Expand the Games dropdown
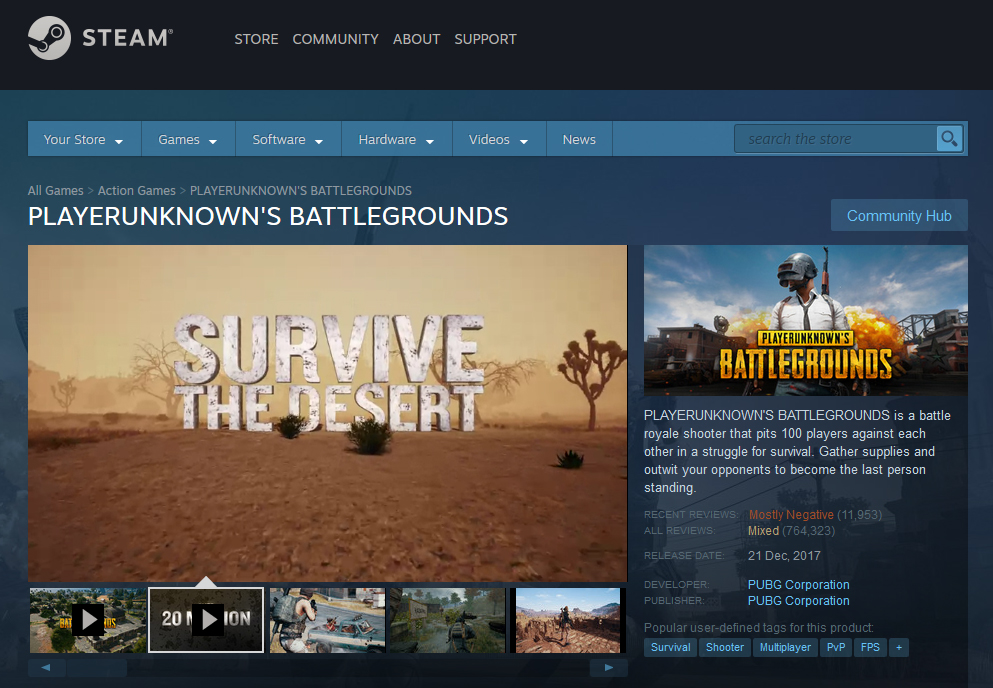The width and height of the screenshot is (993, 688). [x=187, y=139]
